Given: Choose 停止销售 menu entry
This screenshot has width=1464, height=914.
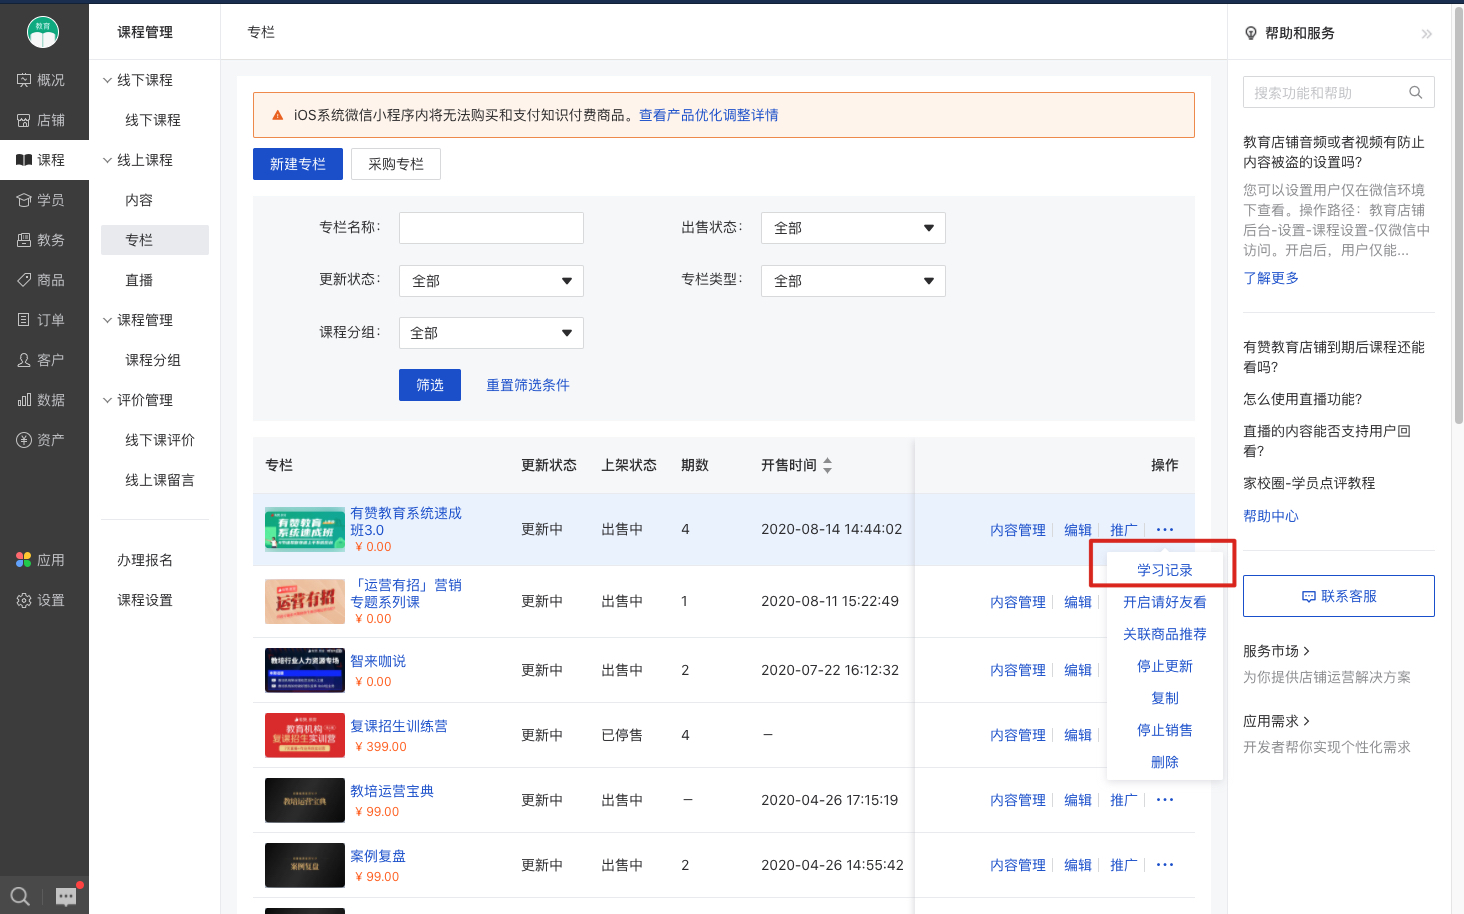Looking at the screenshot, I should point(1165,730).
